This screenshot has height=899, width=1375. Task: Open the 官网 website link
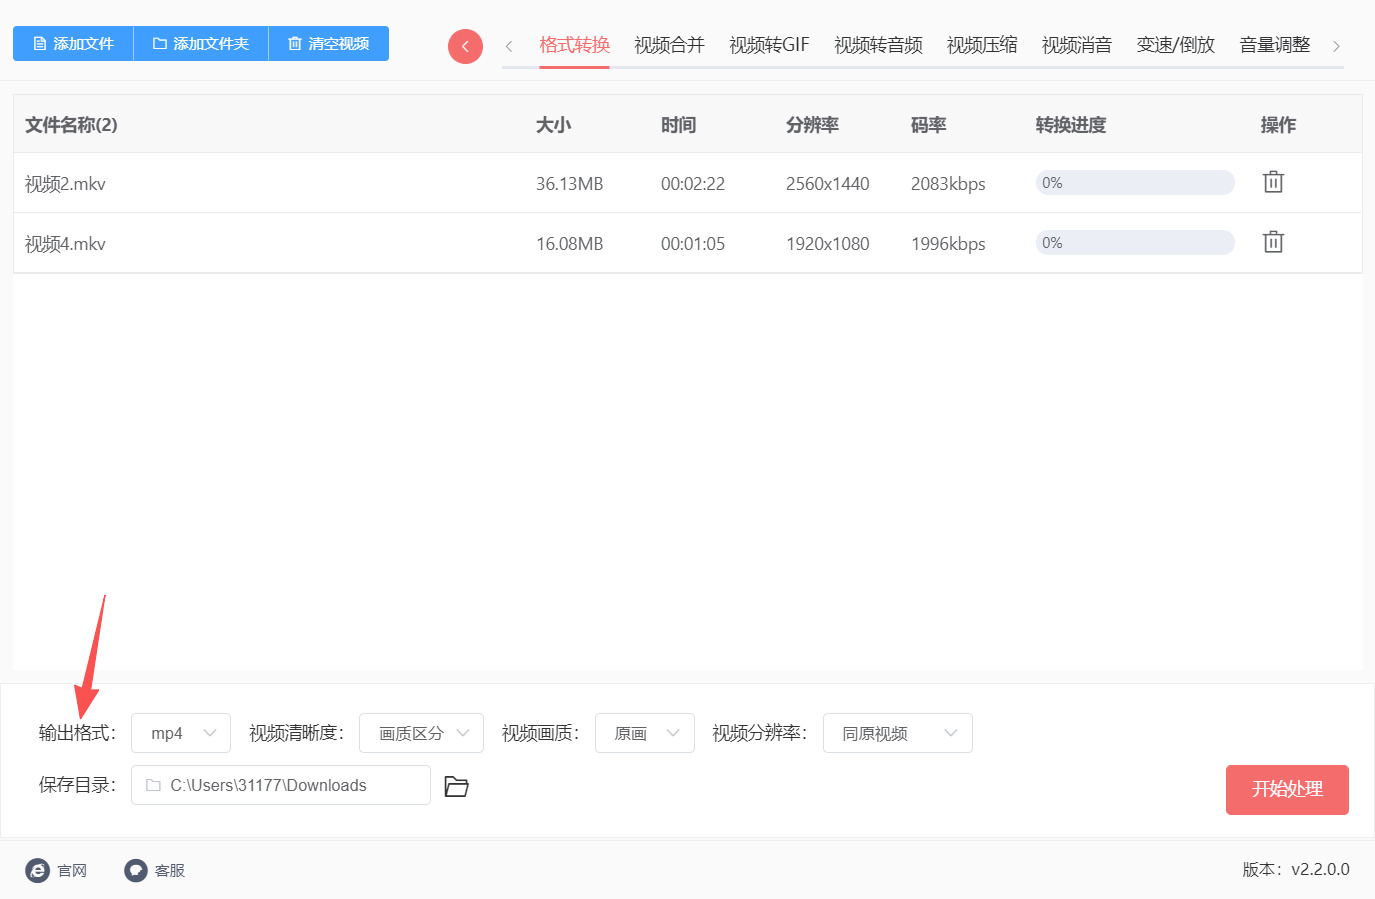[56, 871]
